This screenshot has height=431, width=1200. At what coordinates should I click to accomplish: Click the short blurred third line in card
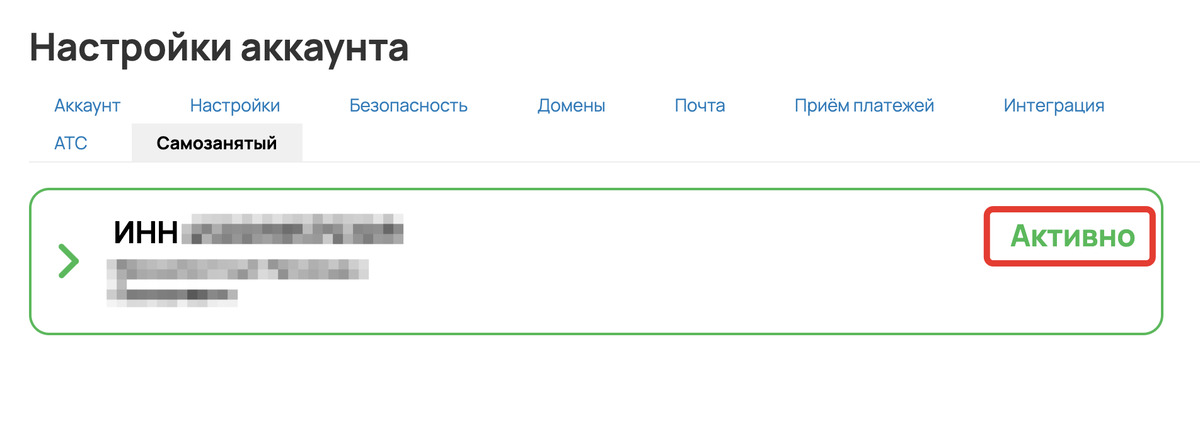172,294
